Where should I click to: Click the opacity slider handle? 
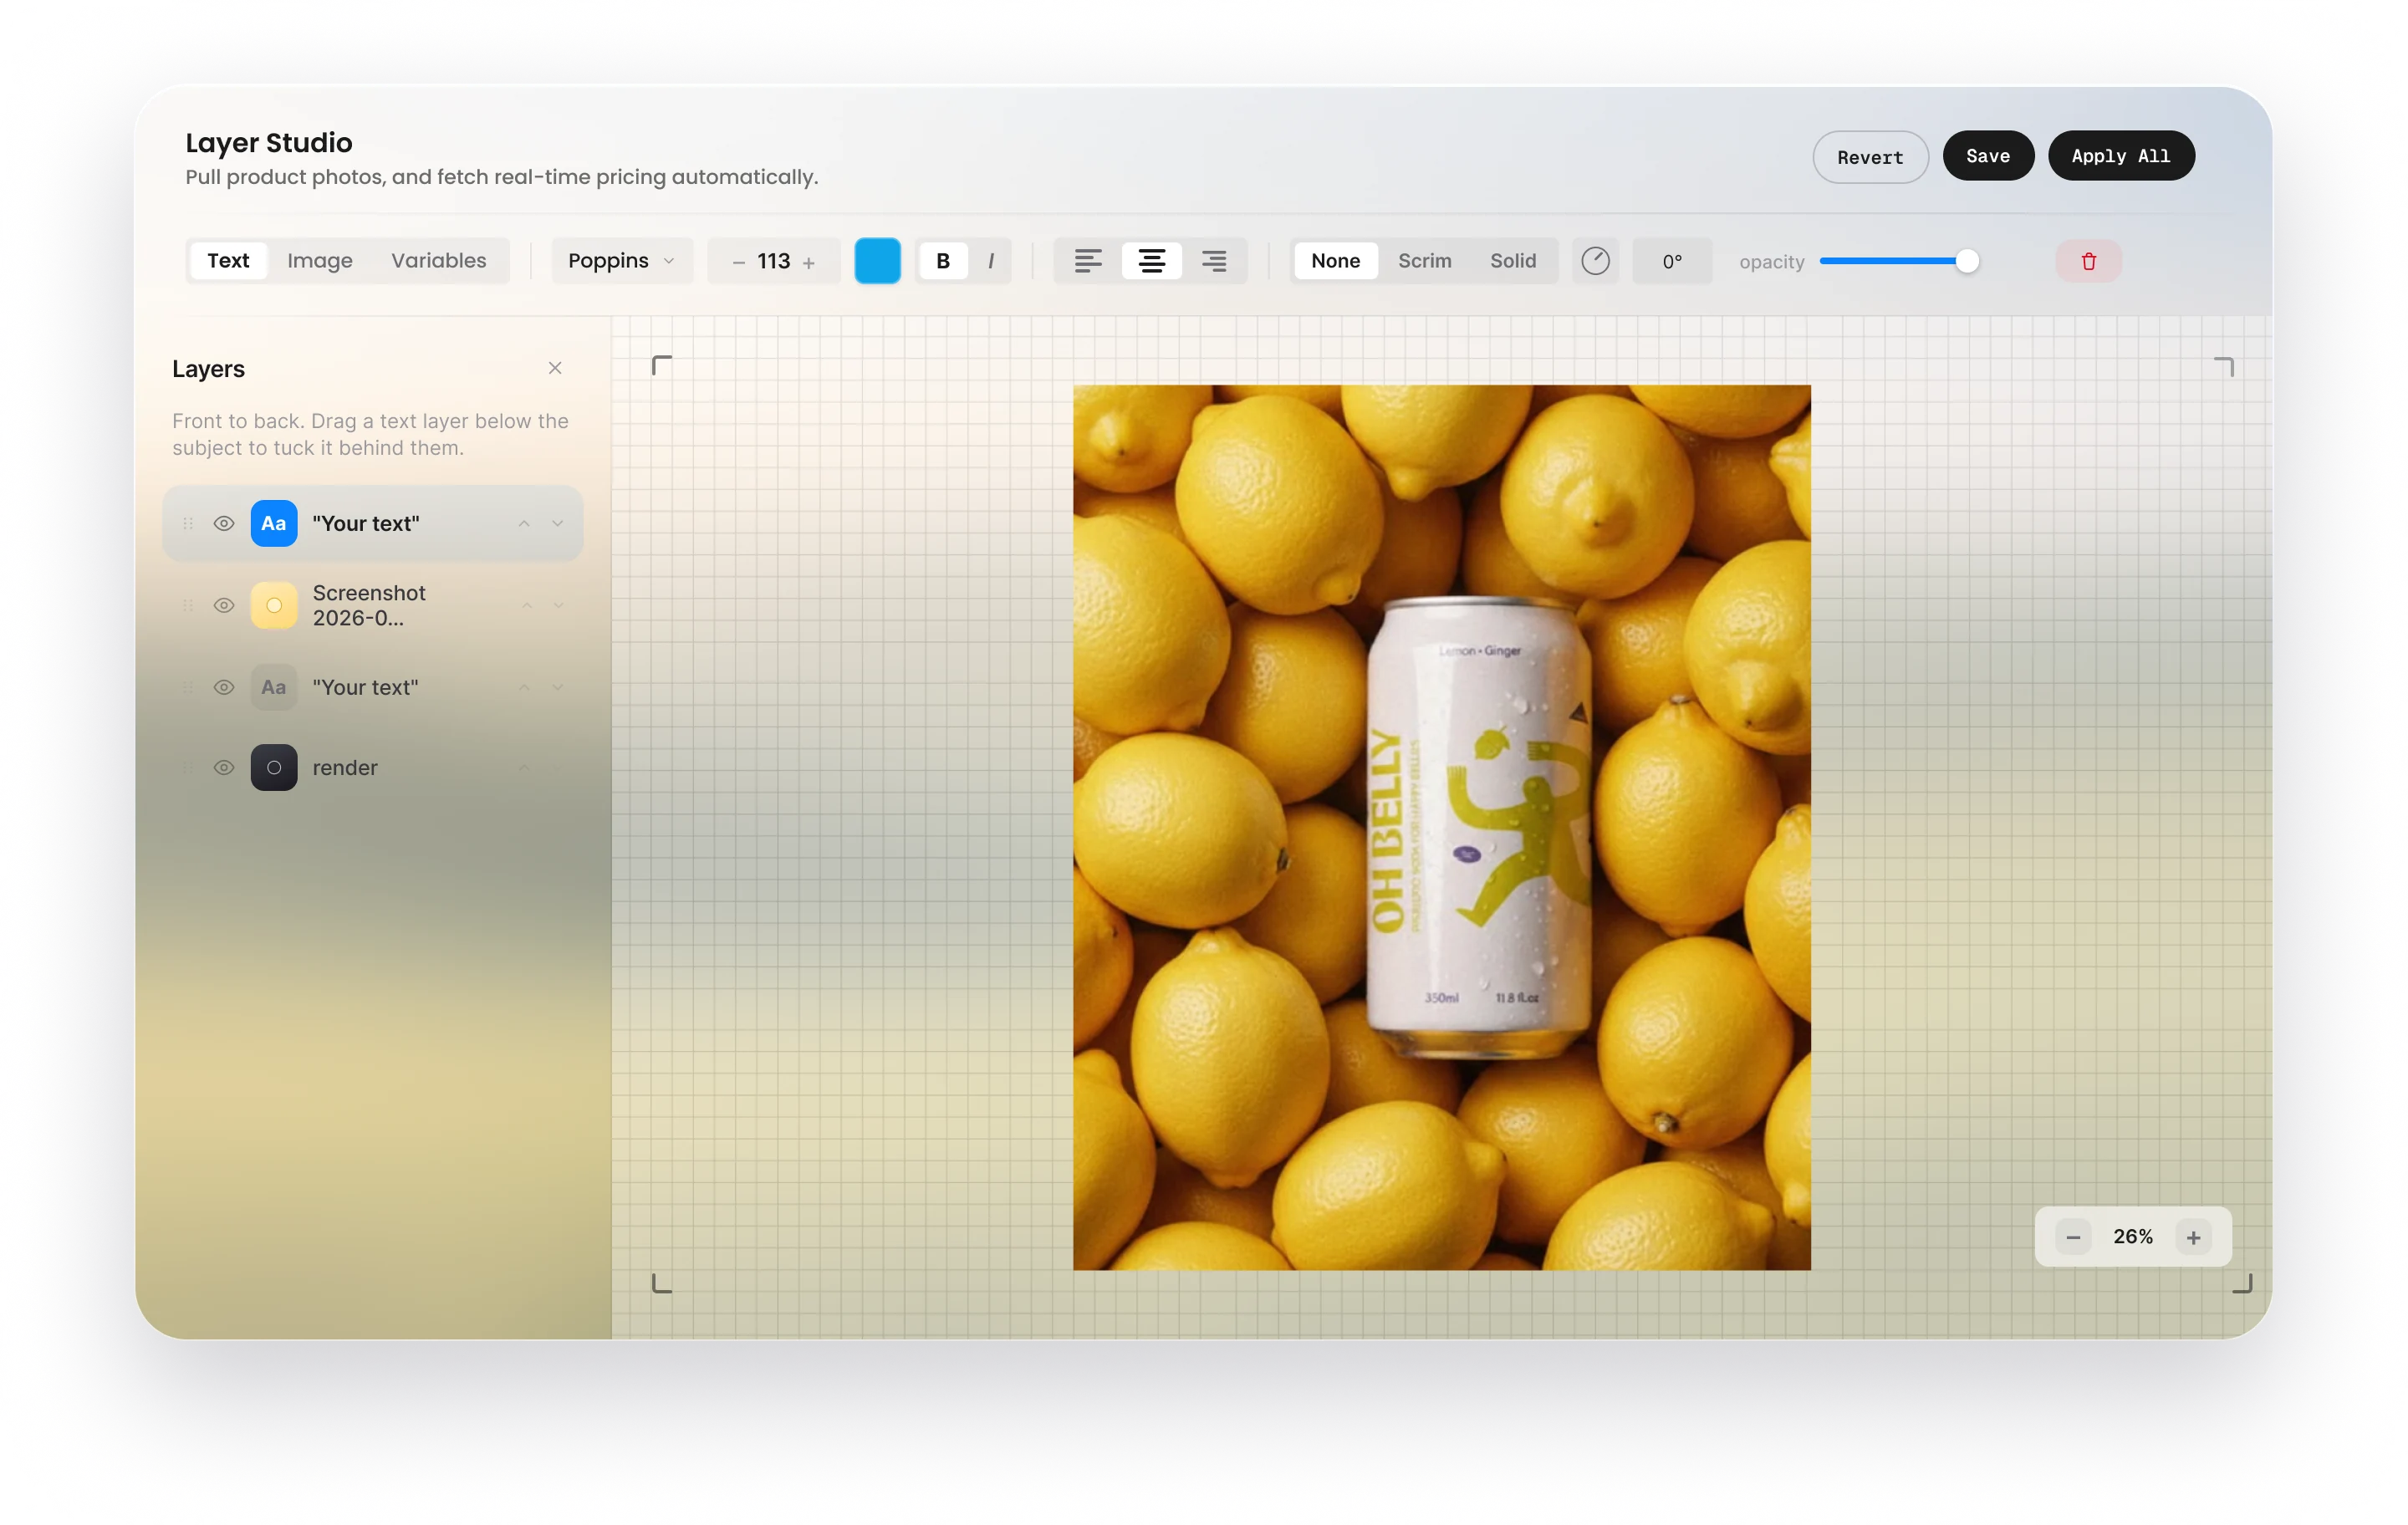tap(1967, 261)
